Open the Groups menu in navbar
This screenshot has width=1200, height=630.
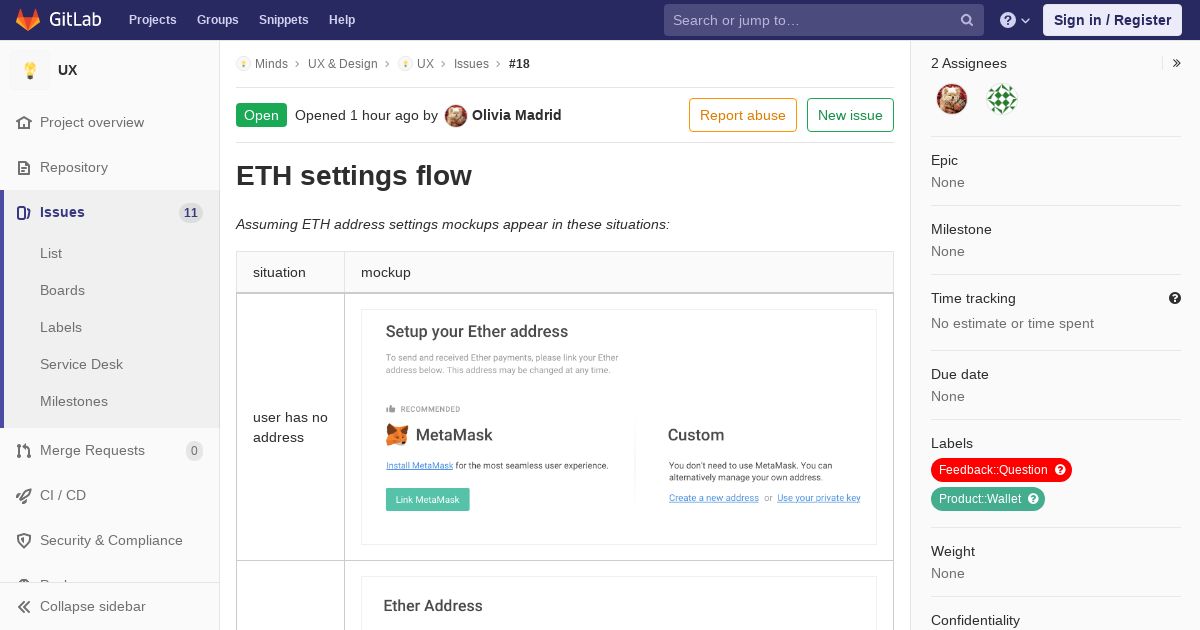click(x=217, y=20)
